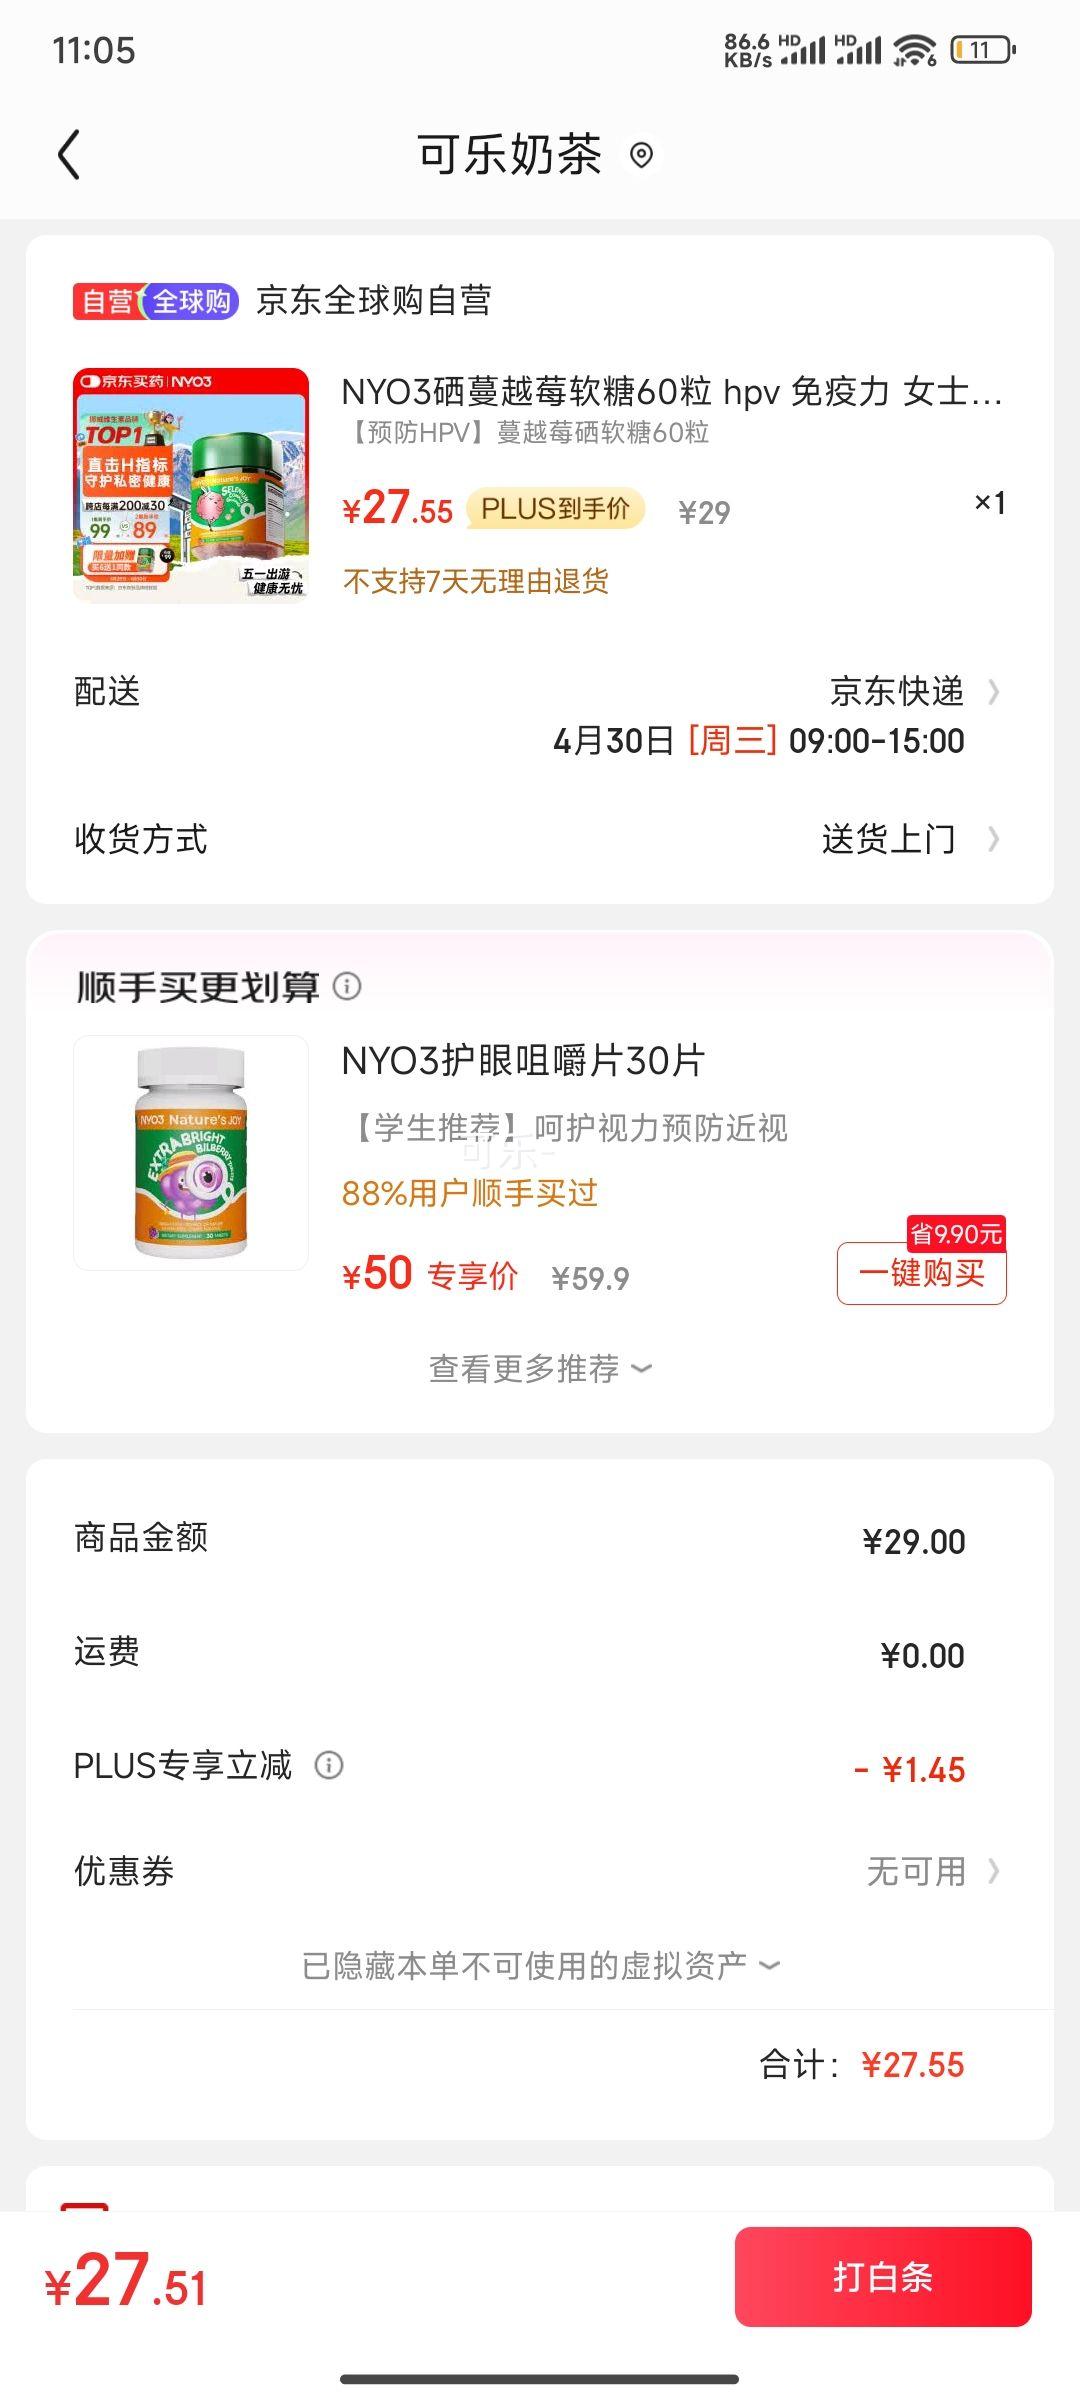
Task: Tap info icon beside PLUS专享立减
Action: coord(329,1765)
